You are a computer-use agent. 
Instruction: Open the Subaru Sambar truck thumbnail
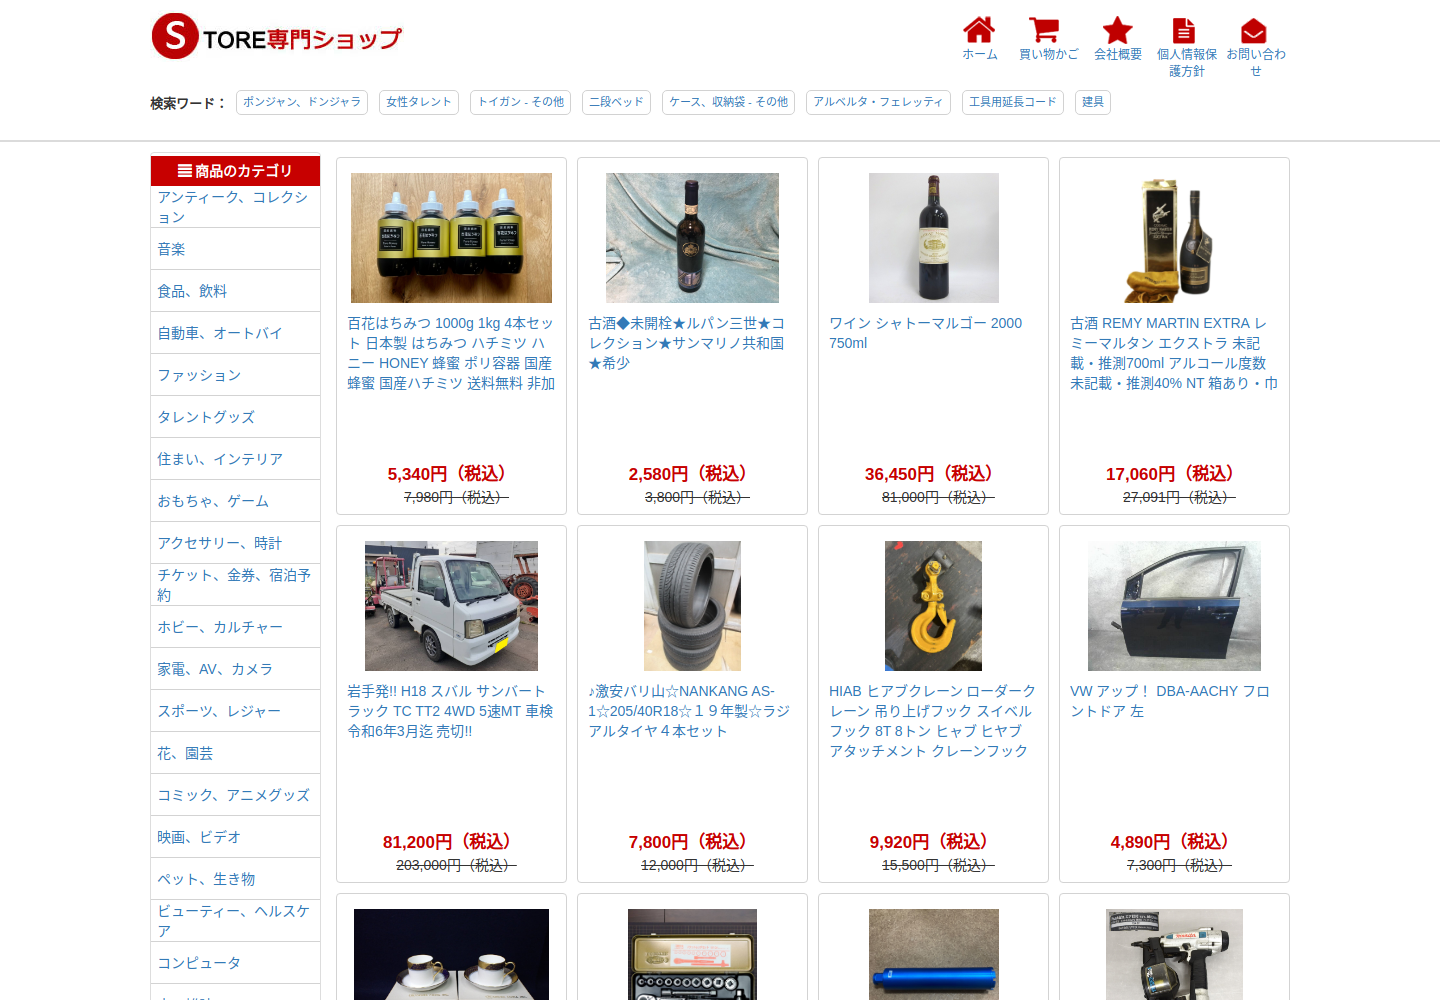pyautogui.click(x=451, y=606)
